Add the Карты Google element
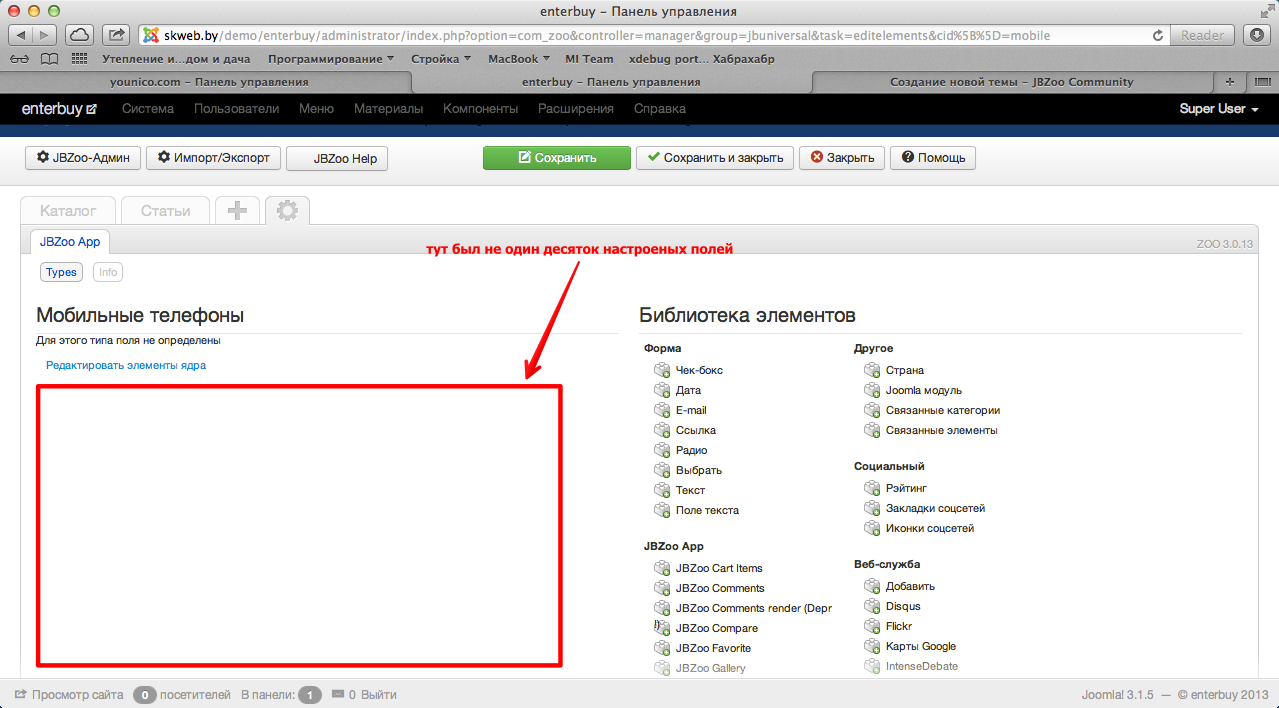The image size is (1279, 708). pos(920,646)
